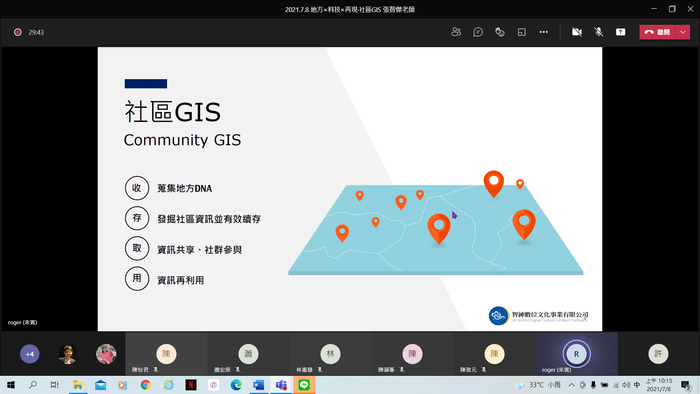This screenshot has width=700, height=394.
Task: Launch Internet Explorer from the taskbar
Action: tap(168, 385)
